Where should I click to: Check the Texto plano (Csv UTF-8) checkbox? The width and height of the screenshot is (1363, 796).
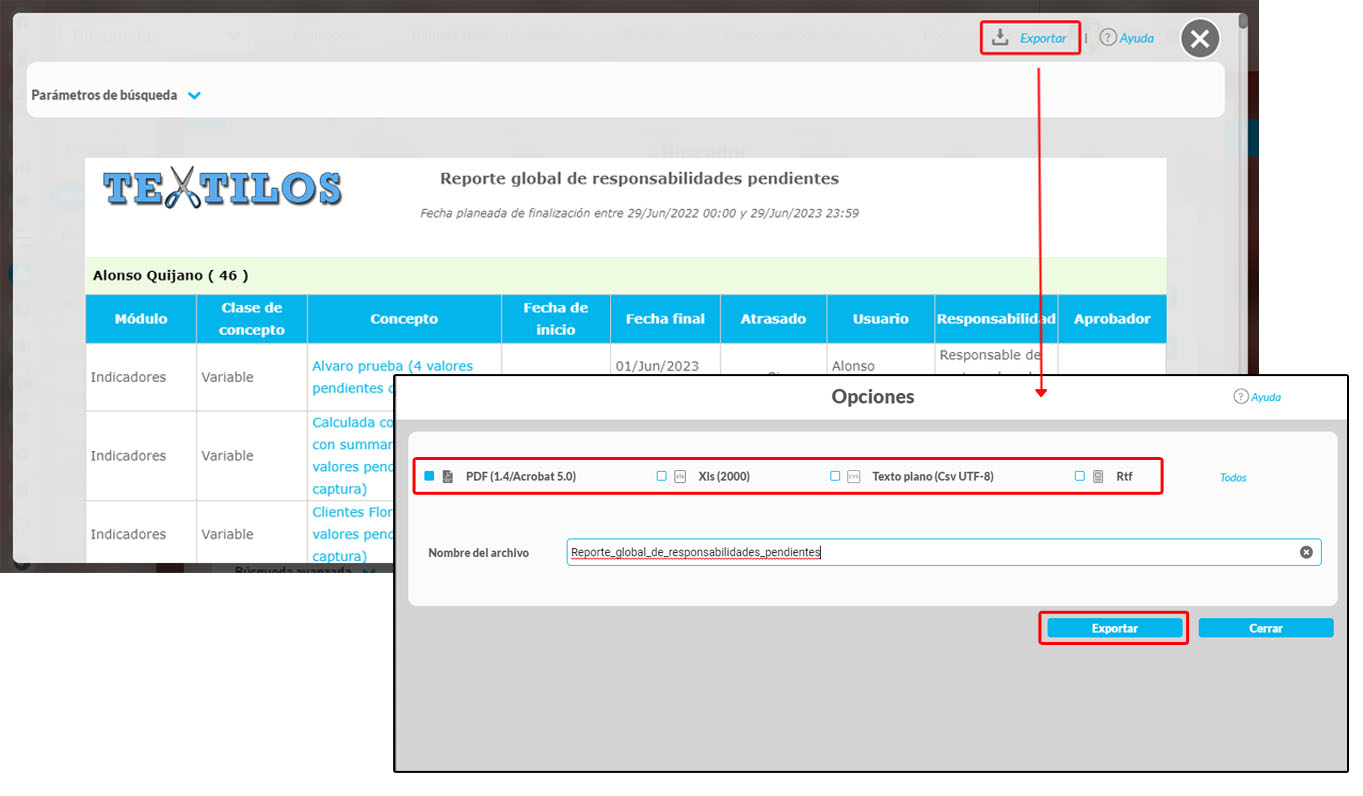835,476
